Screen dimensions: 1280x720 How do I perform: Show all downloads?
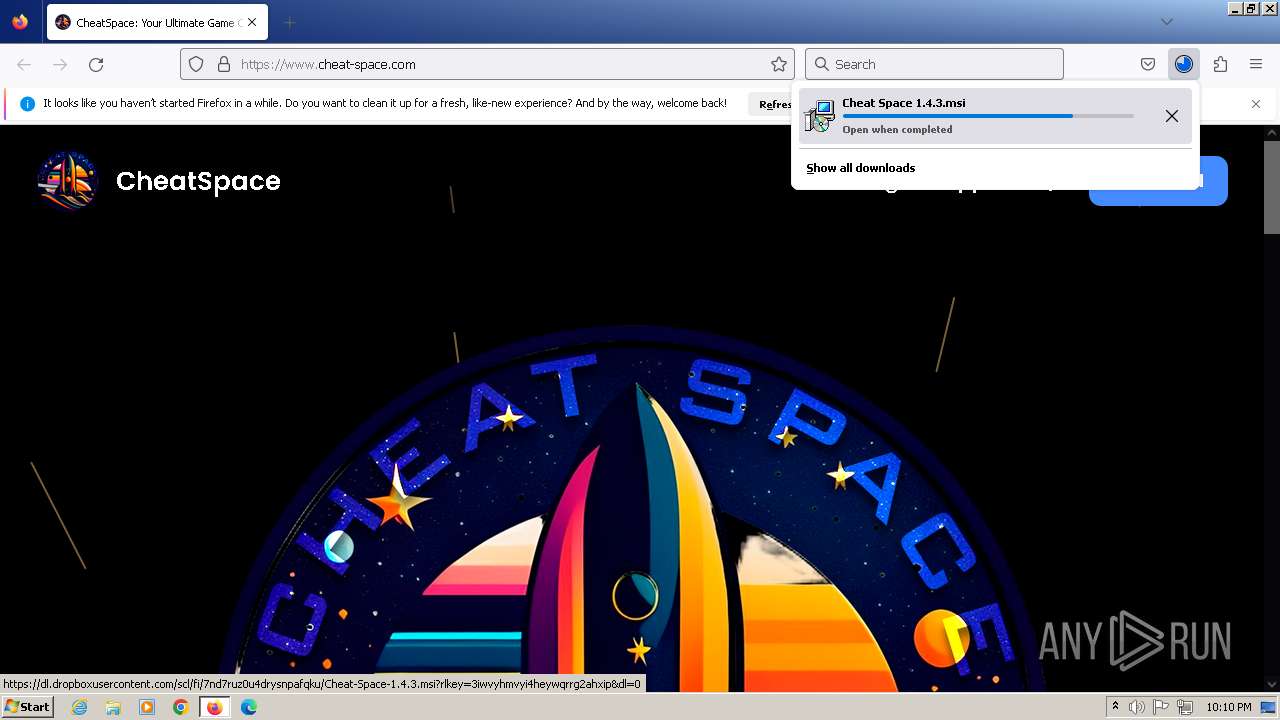click(x=861, y=168)
